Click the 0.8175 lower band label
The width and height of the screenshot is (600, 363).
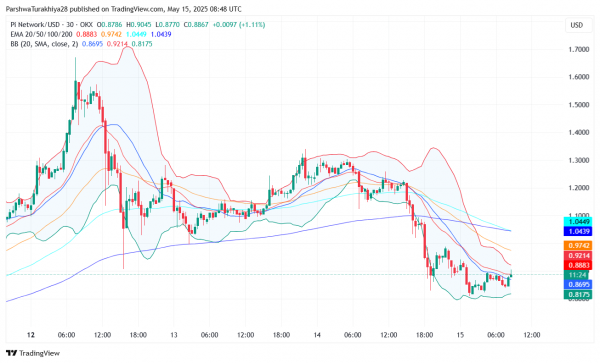pos(578,295)
